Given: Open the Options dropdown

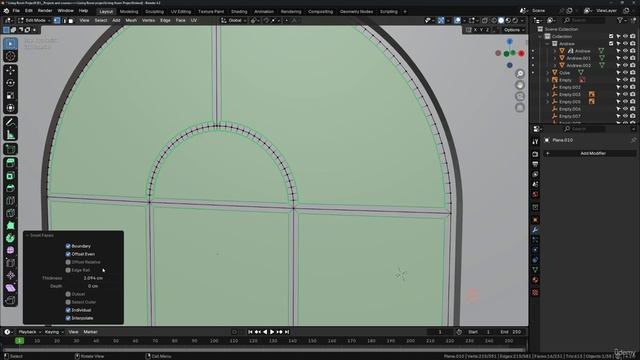Looking at the screenshot, I should [513, 30].
